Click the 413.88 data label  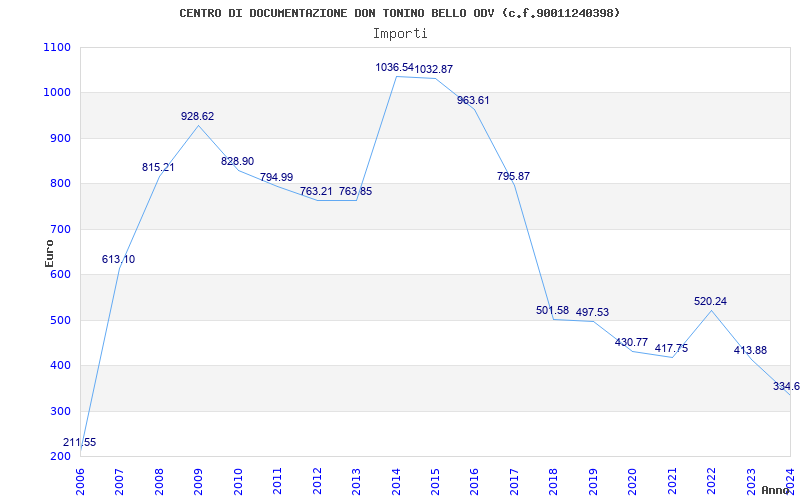(750, 351)
